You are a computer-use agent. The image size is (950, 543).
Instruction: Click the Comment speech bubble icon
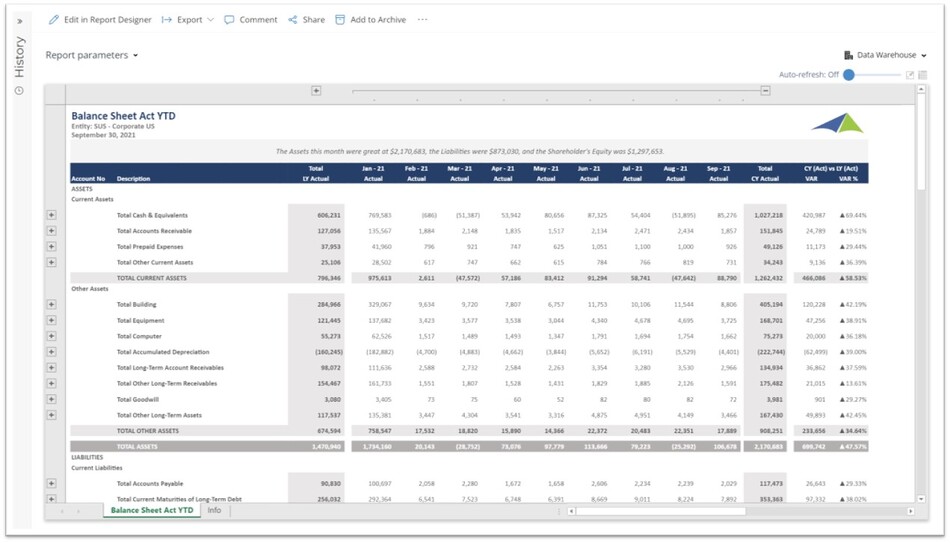pyautogui.click(x=229, y=20)
